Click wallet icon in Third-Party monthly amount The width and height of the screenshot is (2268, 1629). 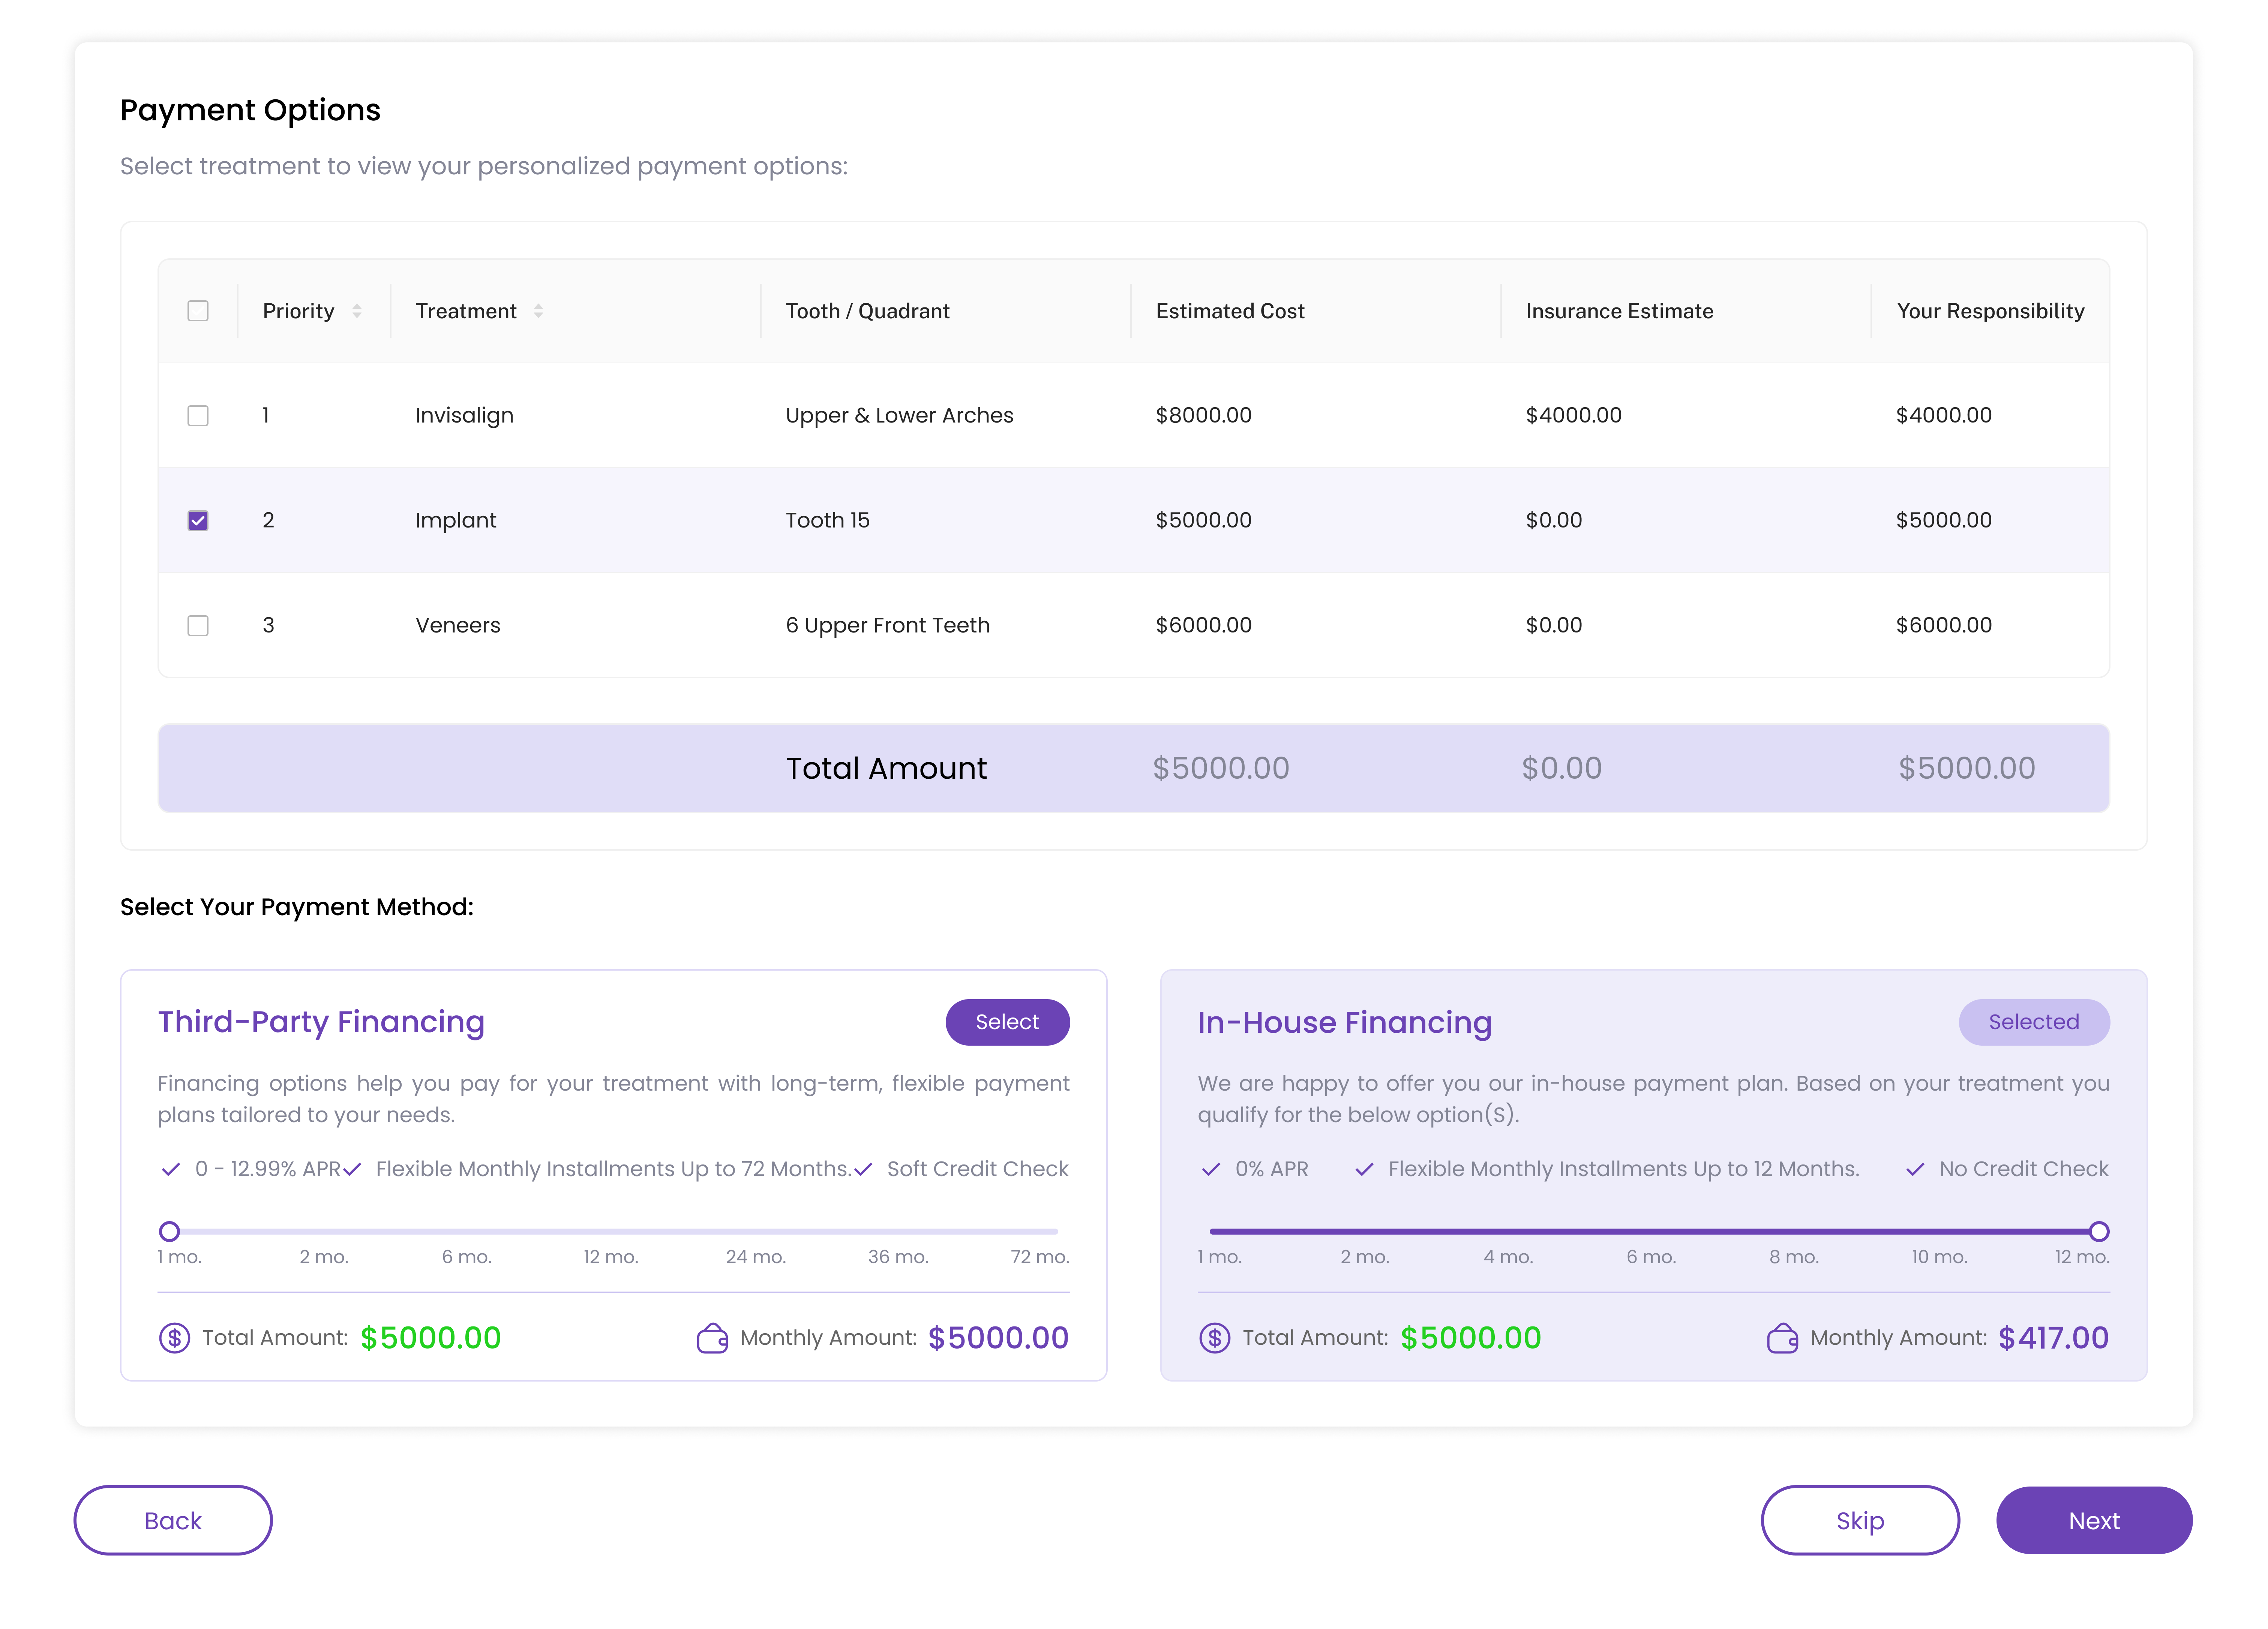(x=712, y=1338)
